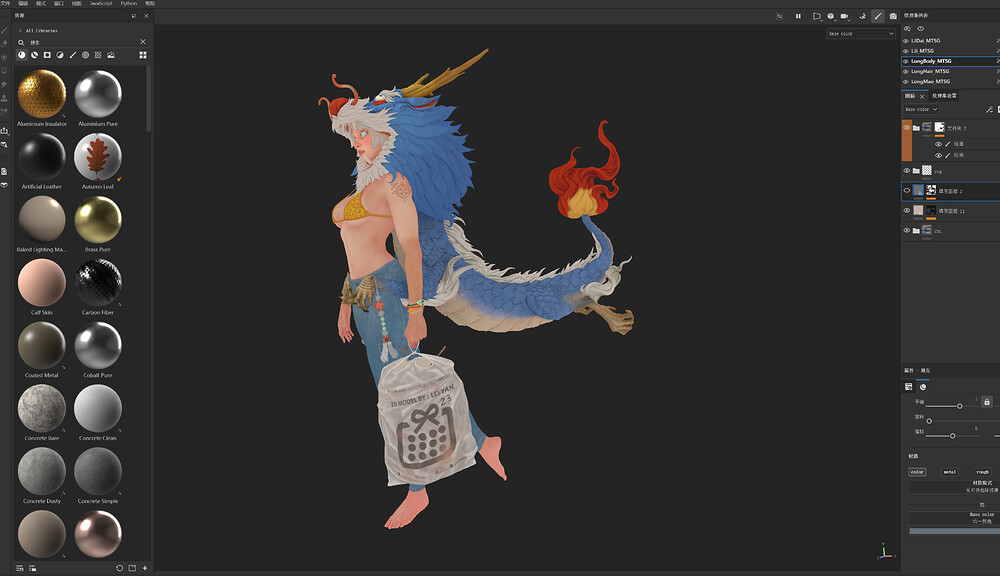Click the base color uniform color swatch
Image resolution: width=1000 pixels, height=576 pixels.
click(x=954, y=531)
